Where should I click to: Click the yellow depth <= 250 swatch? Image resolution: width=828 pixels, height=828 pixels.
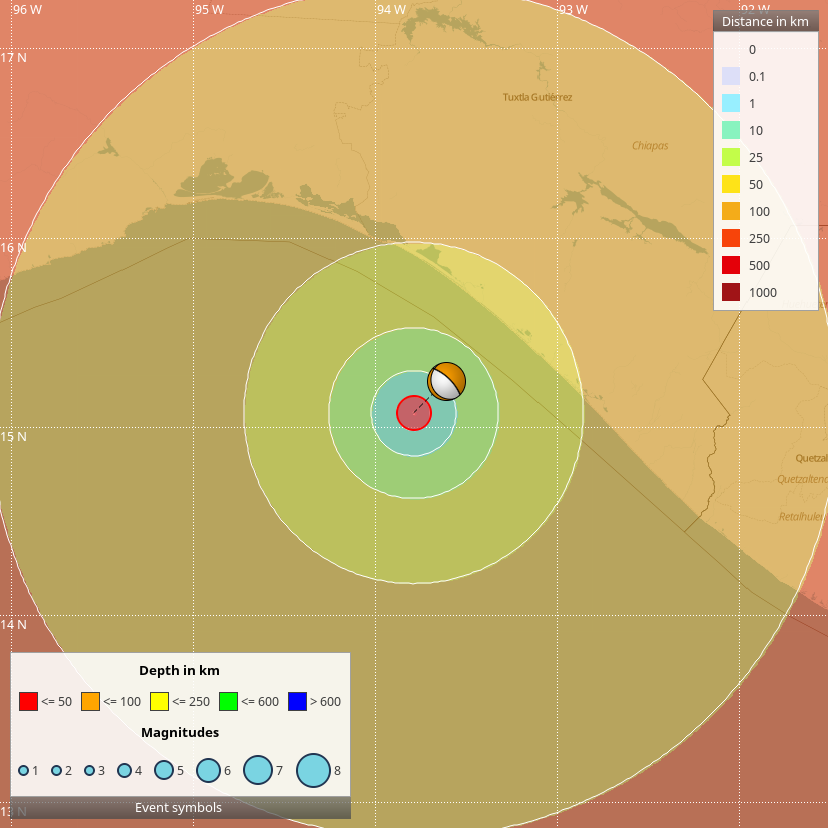pyautogui.click(x=159, y=702)
